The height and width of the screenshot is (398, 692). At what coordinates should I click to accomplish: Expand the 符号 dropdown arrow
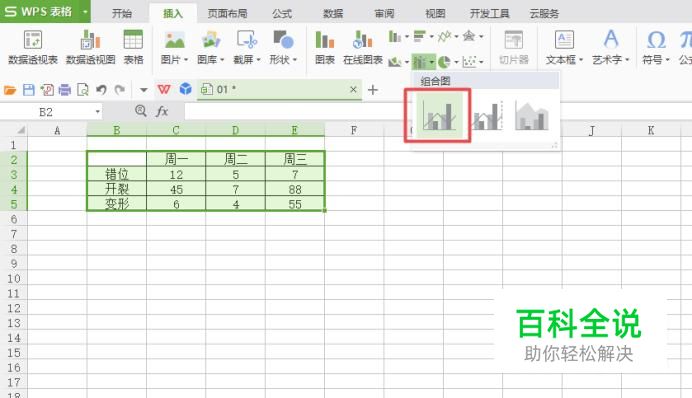tap(668, 60)
